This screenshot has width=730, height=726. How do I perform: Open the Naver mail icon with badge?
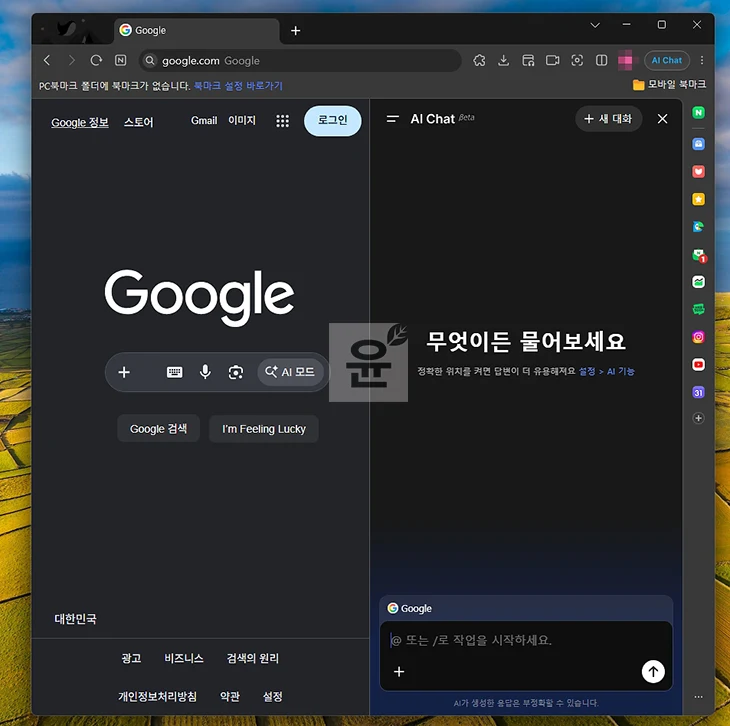coord(699,255)
